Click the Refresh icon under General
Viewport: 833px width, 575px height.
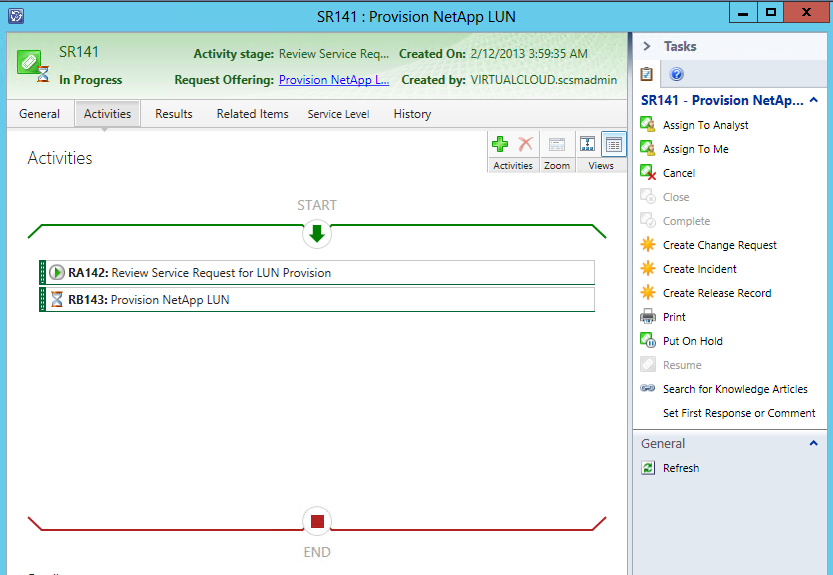[648, 468]
